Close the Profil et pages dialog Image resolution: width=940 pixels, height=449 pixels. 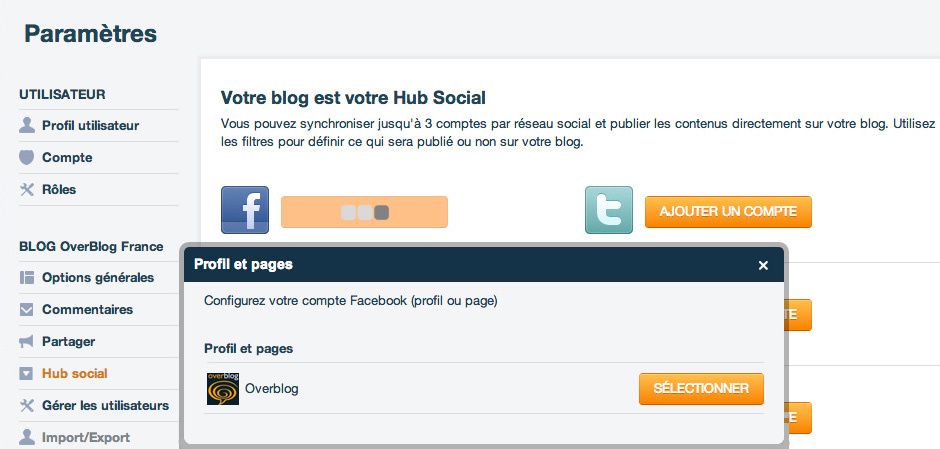tap(763, 265)
